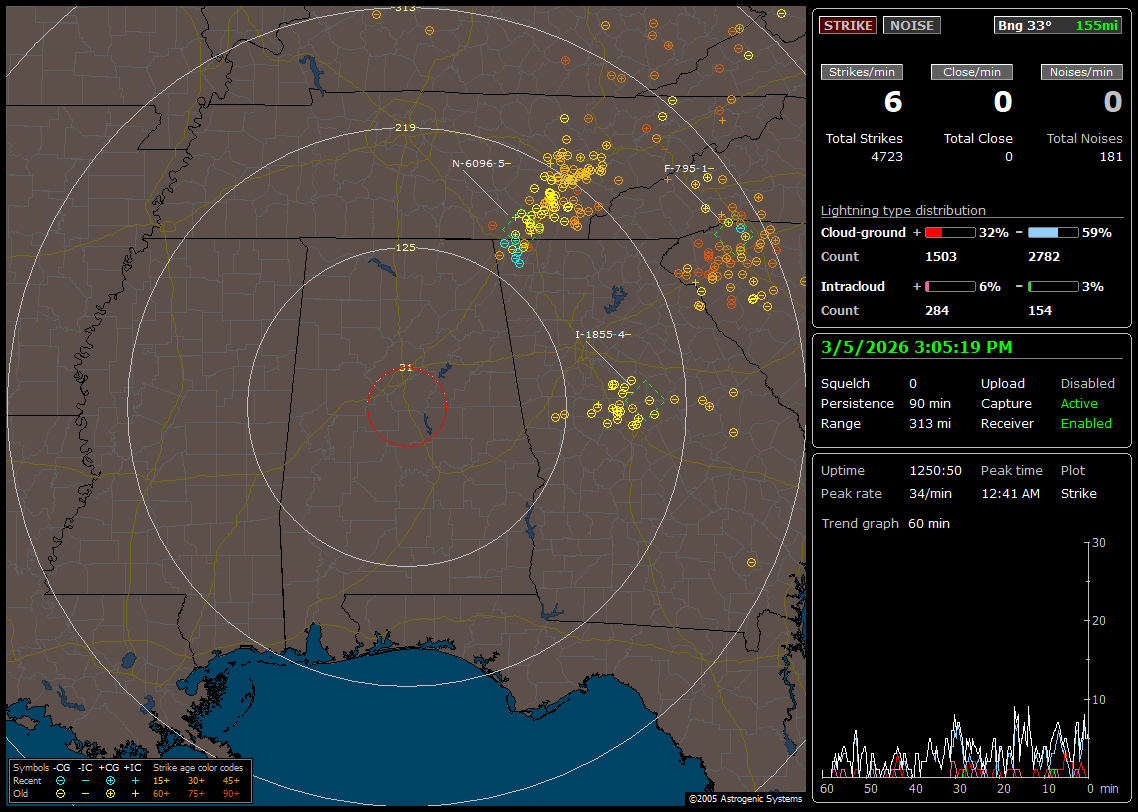Click the negative cloud-ground blue percentage bar
This screenshot has height=812, width=1138.
(x=1053, y=232)
